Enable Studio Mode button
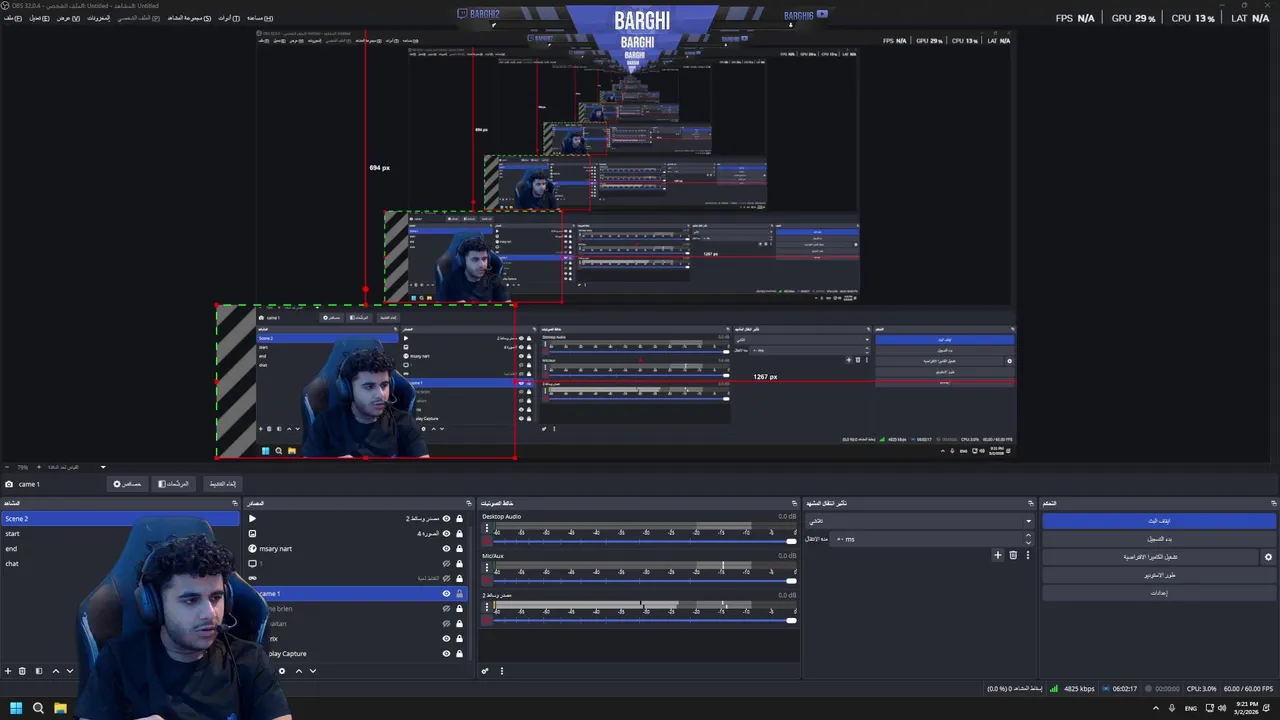The width and height of the screenshot is (1280, 720). coord(1159,575)
